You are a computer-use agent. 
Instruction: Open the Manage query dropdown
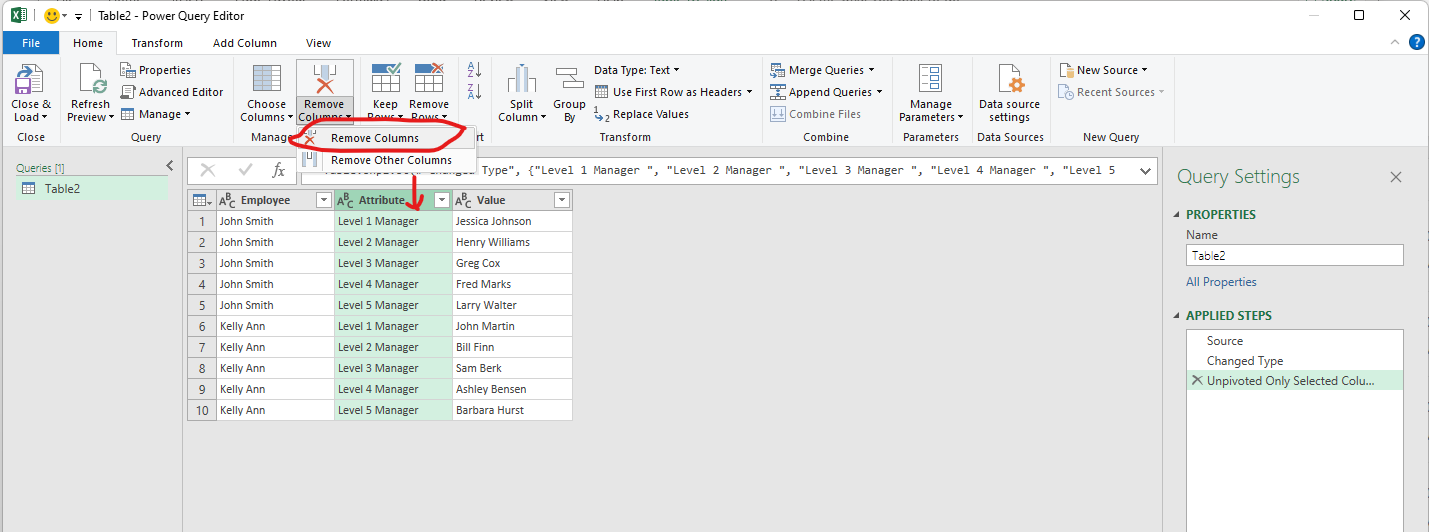(x=155, y=114)
